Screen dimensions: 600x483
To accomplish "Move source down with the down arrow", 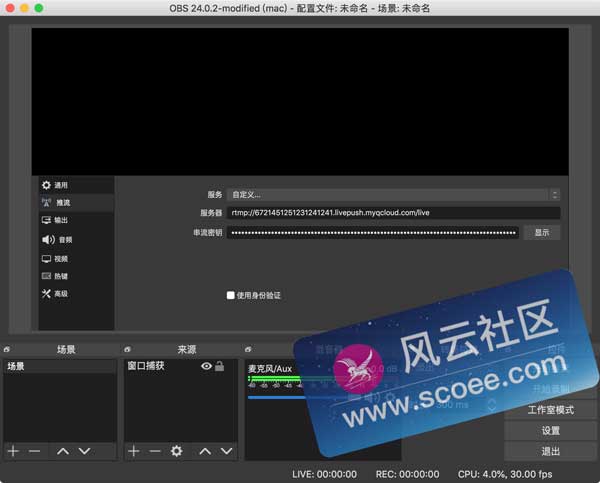I will point(227,451).
